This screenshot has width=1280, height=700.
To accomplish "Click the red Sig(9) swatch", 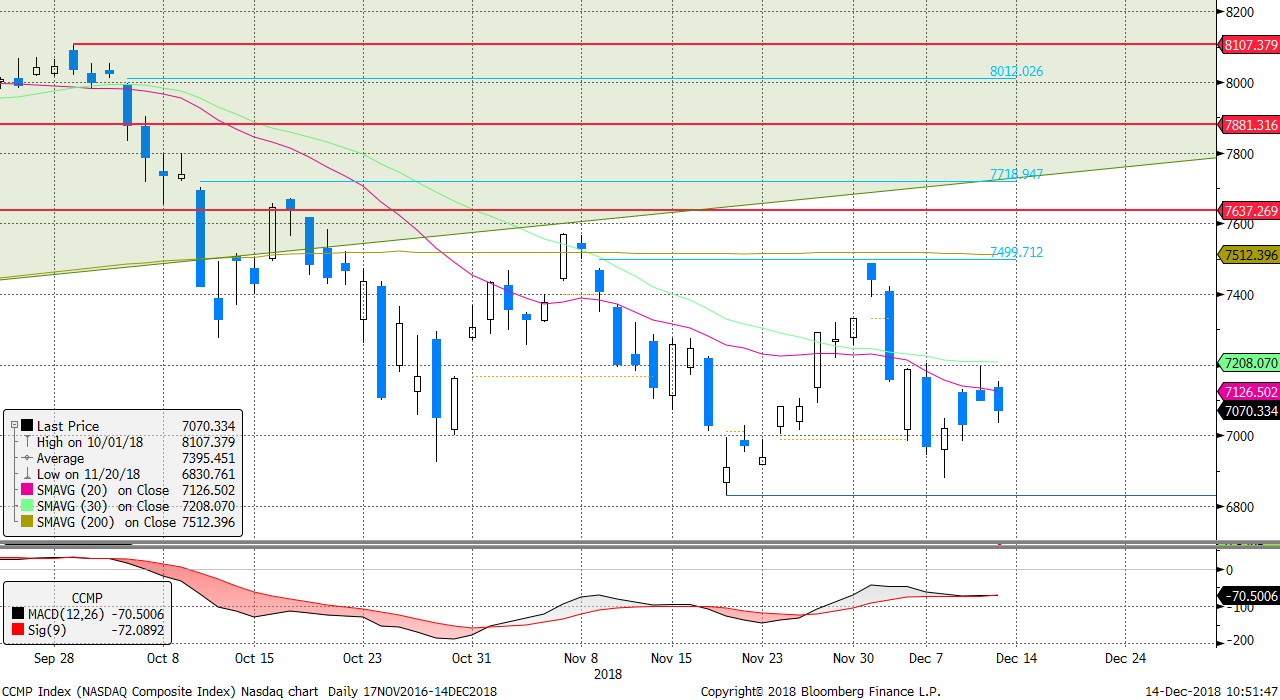I will pyautogui.click(x=17, y=631).
